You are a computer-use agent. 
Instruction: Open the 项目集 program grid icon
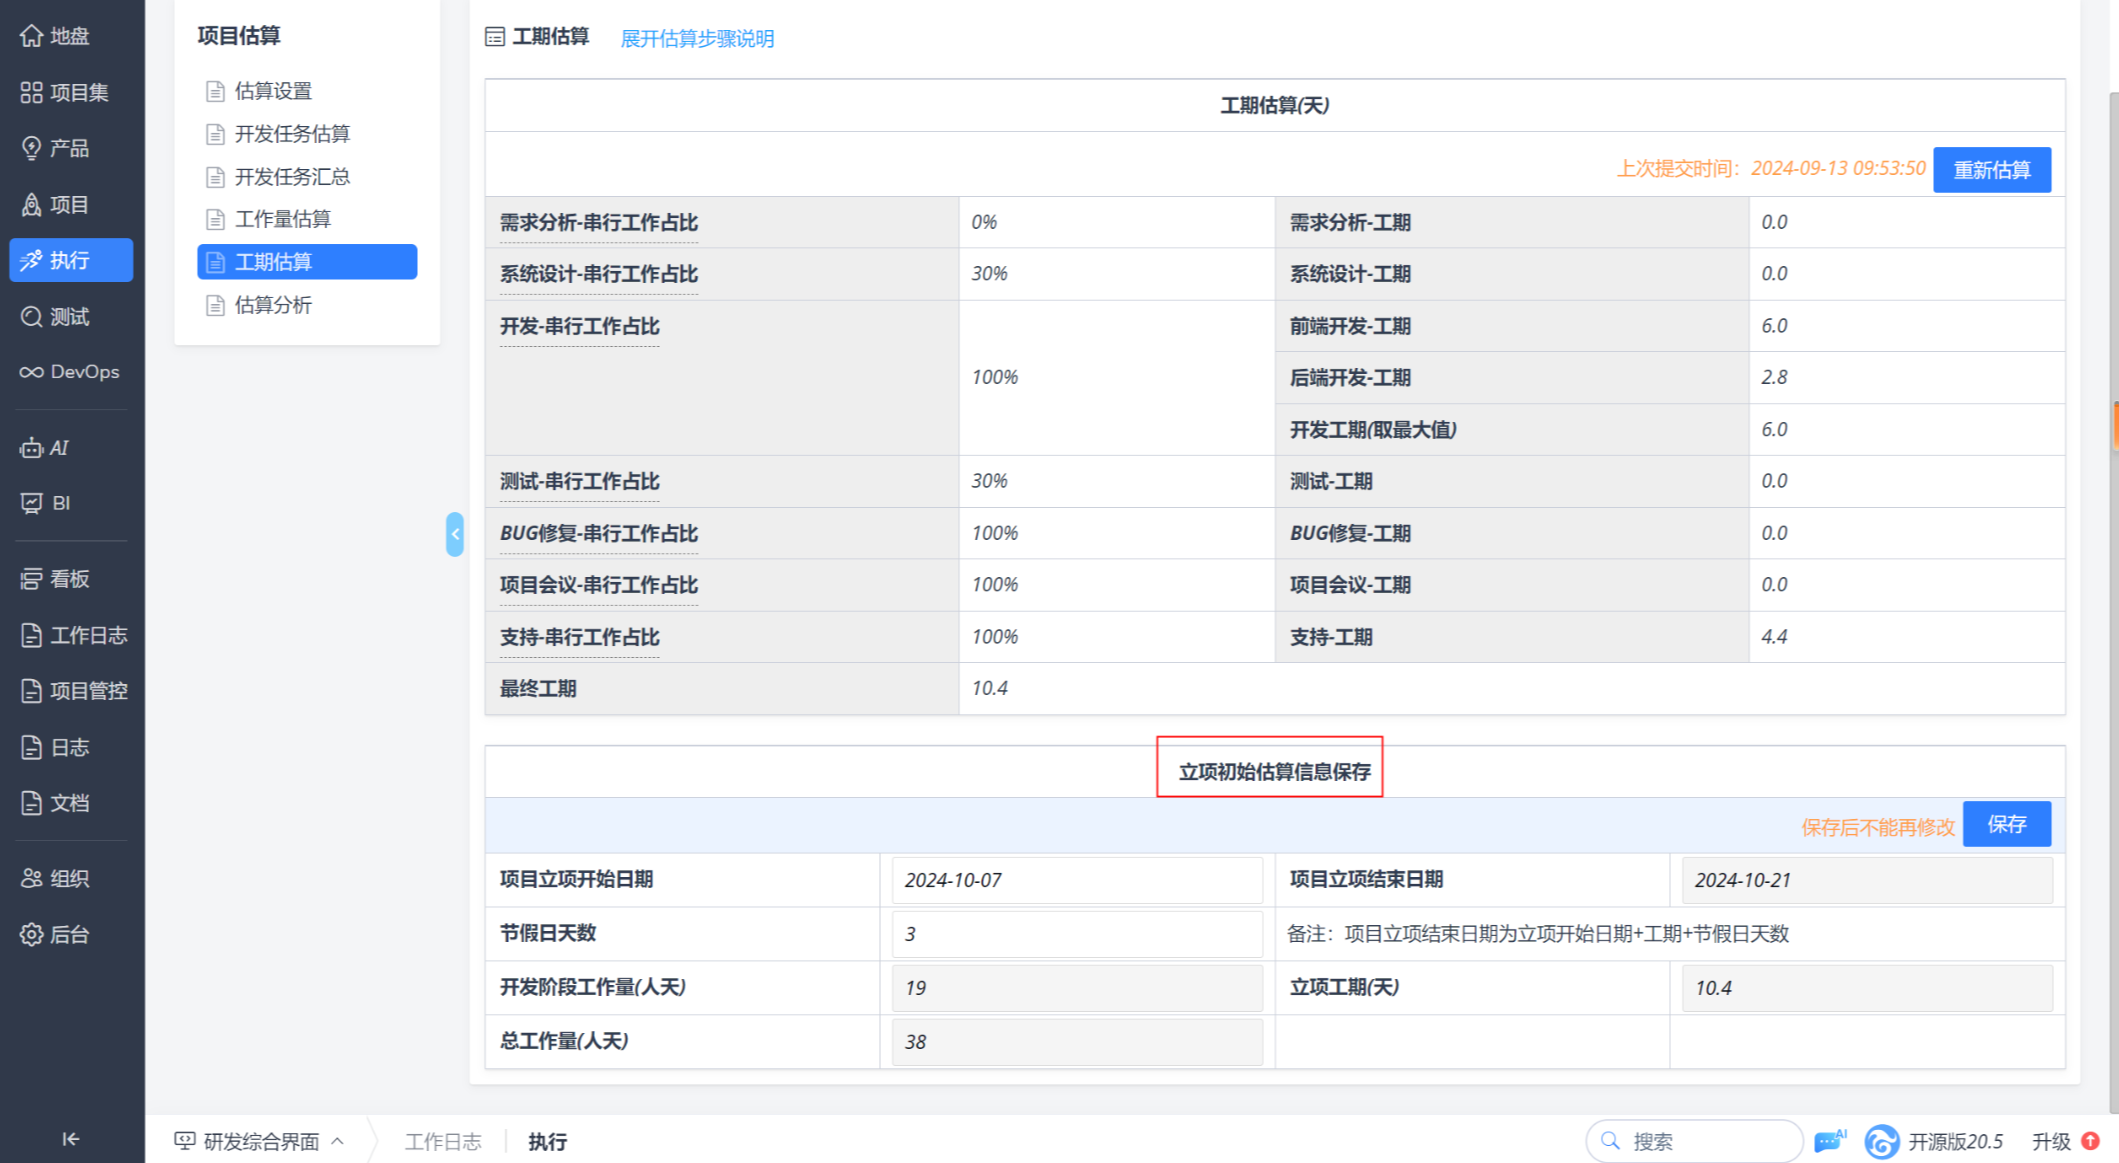[31, 92]
